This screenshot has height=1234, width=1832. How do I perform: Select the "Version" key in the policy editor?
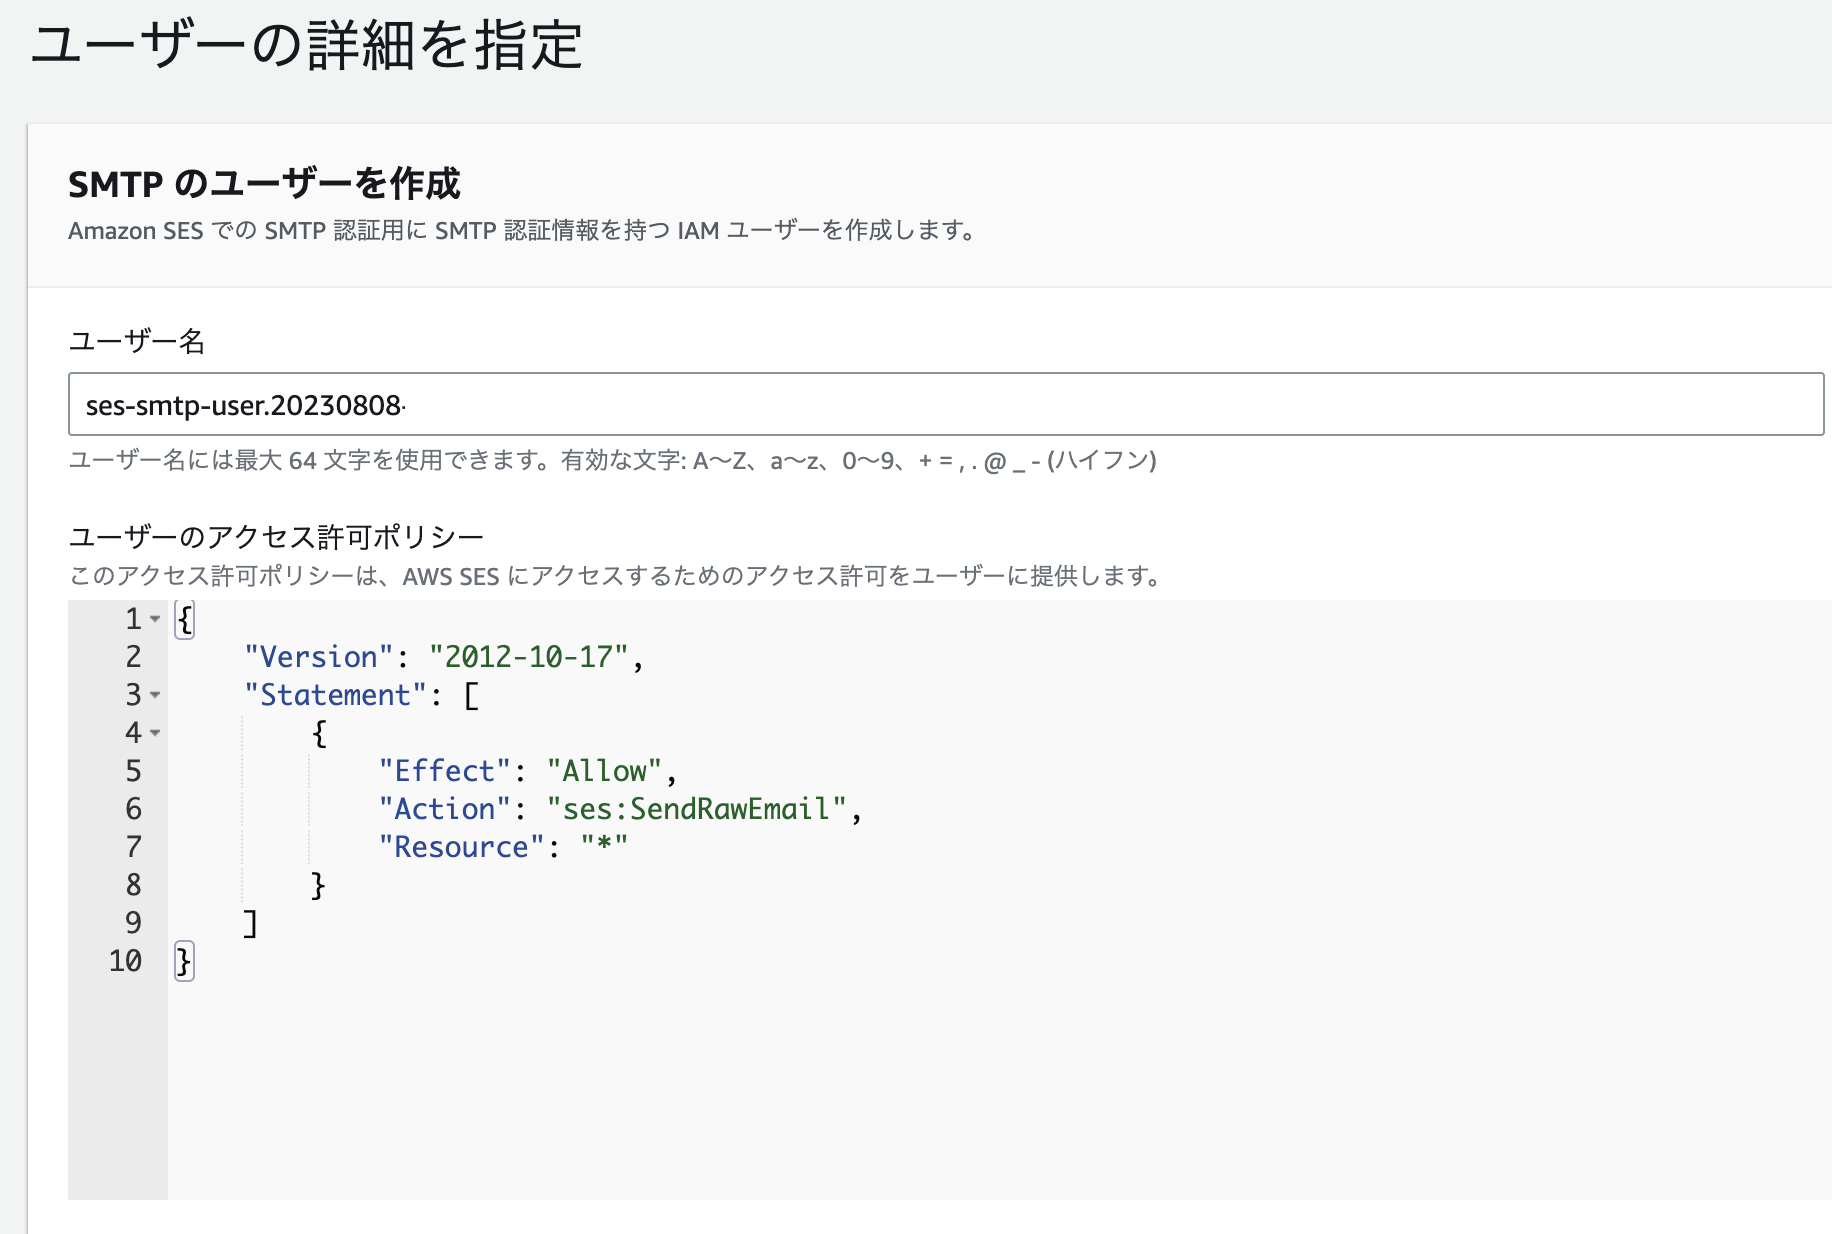coord(316,657)
